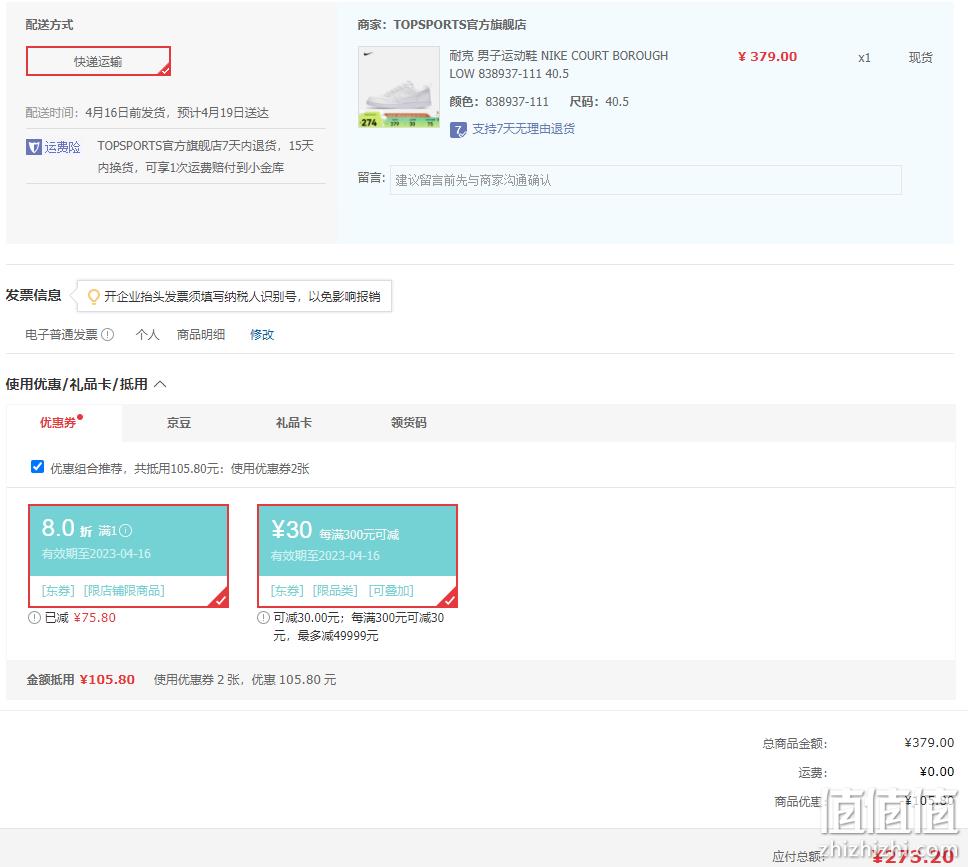This screenshot has height=867, width=968.
Task: Click info icon next to 满1 on coupon
Action: (125, 530)
